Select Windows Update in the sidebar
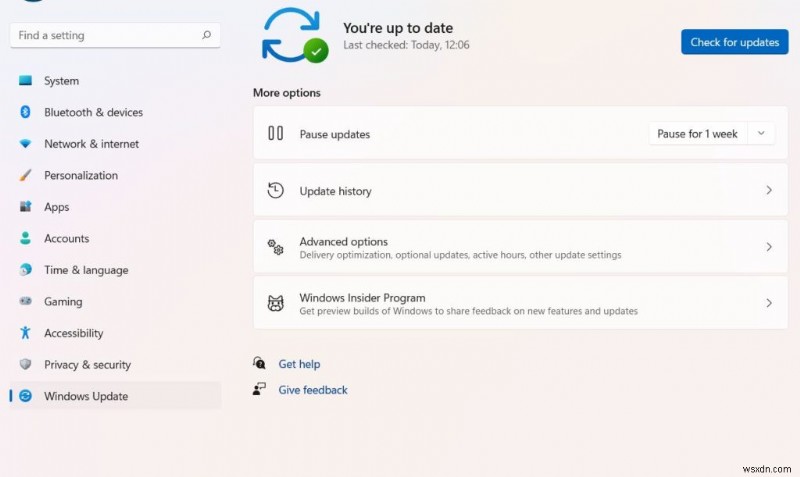800x477 pixels. 115,396
